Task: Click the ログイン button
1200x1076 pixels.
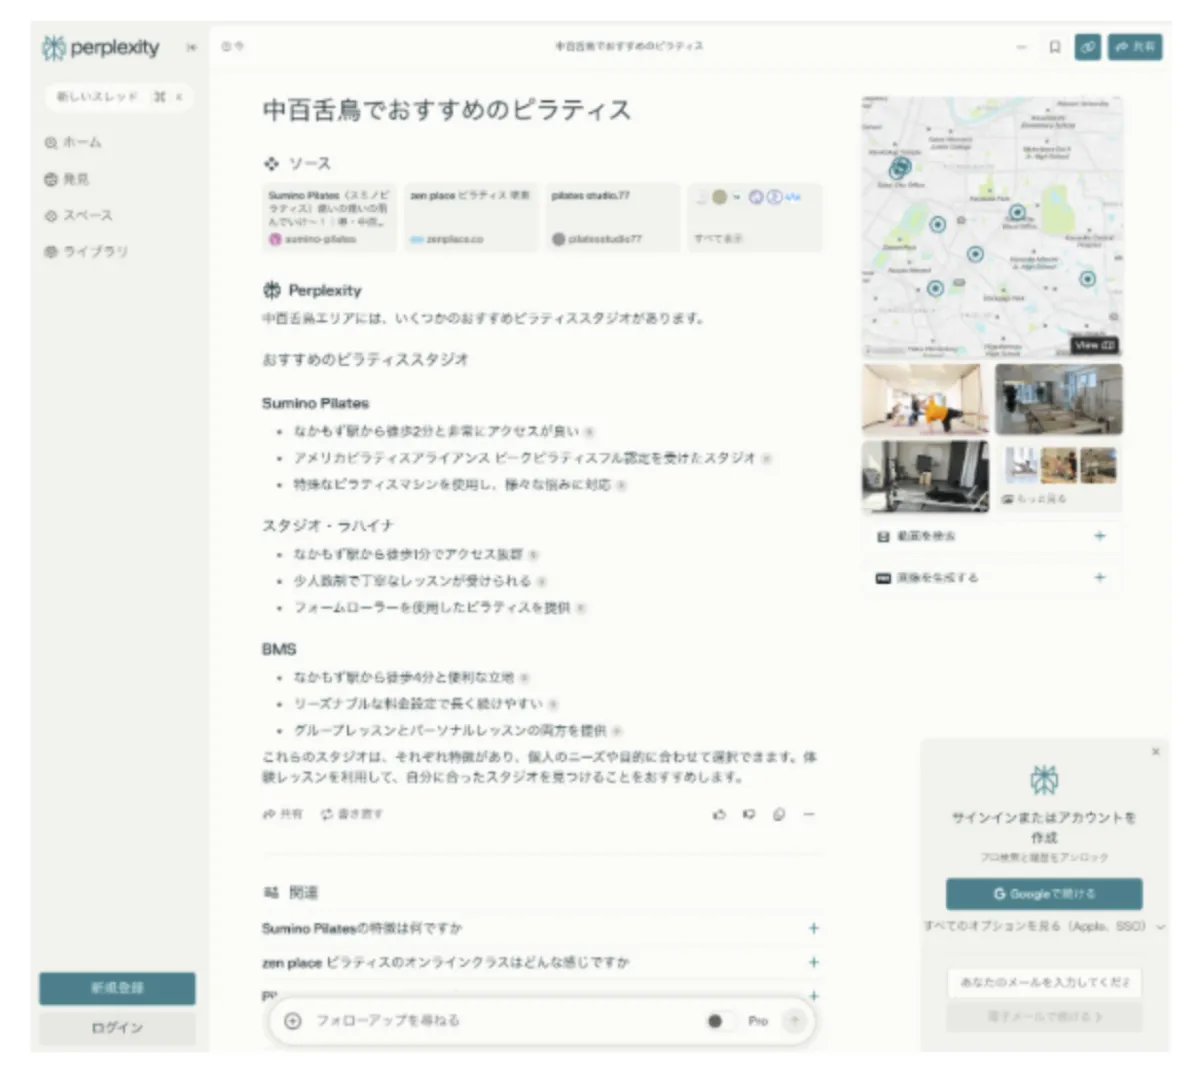Action: (x=117, y=1028)
